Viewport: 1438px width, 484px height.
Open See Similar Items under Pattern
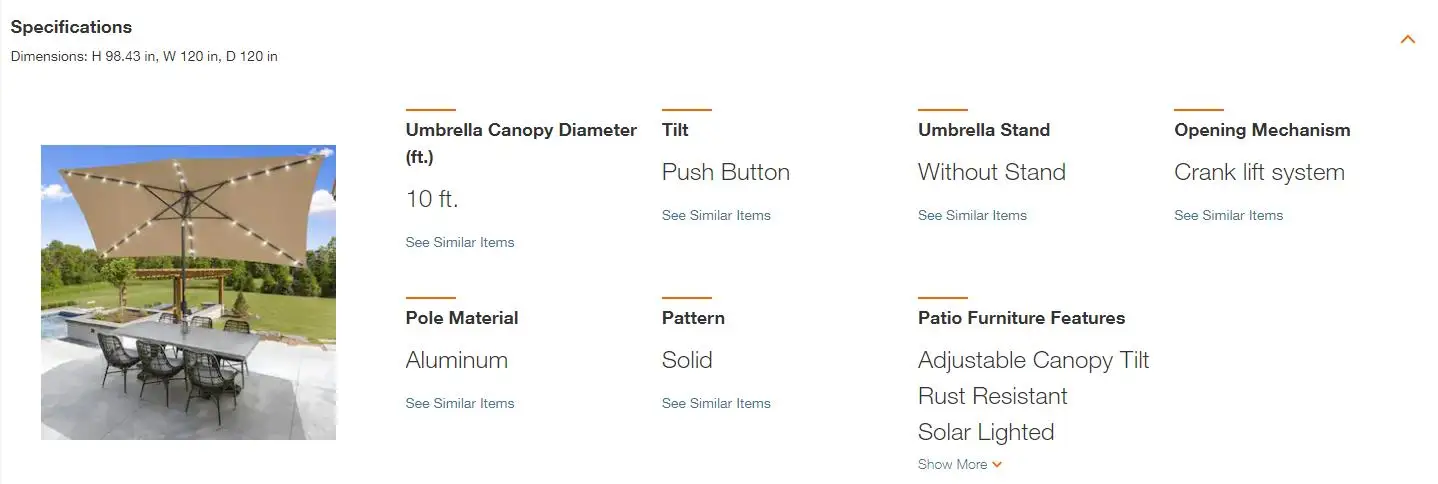coord(716,403)
